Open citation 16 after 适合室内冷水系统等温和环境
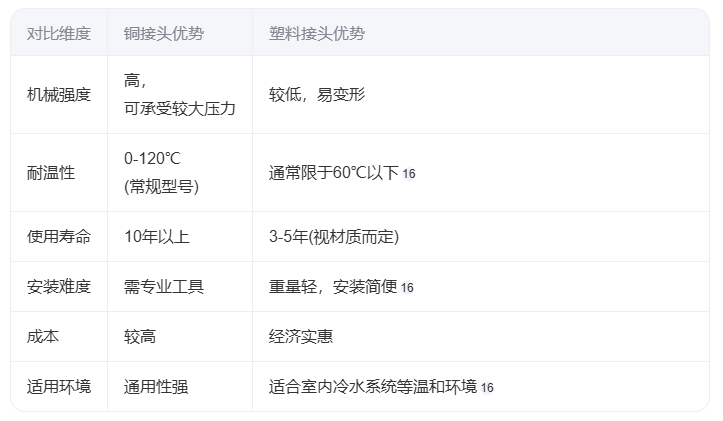723x421 pixels. (x=487, y=388)
